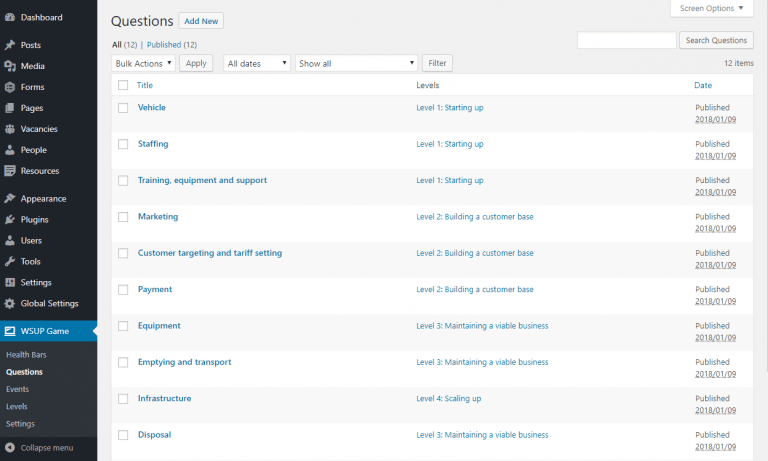The height and width of the screenshot is (461, 768).
Task: Open Level 1: Starting up on Staffing row
Action: pyautogui.click(x=450, y=144)
